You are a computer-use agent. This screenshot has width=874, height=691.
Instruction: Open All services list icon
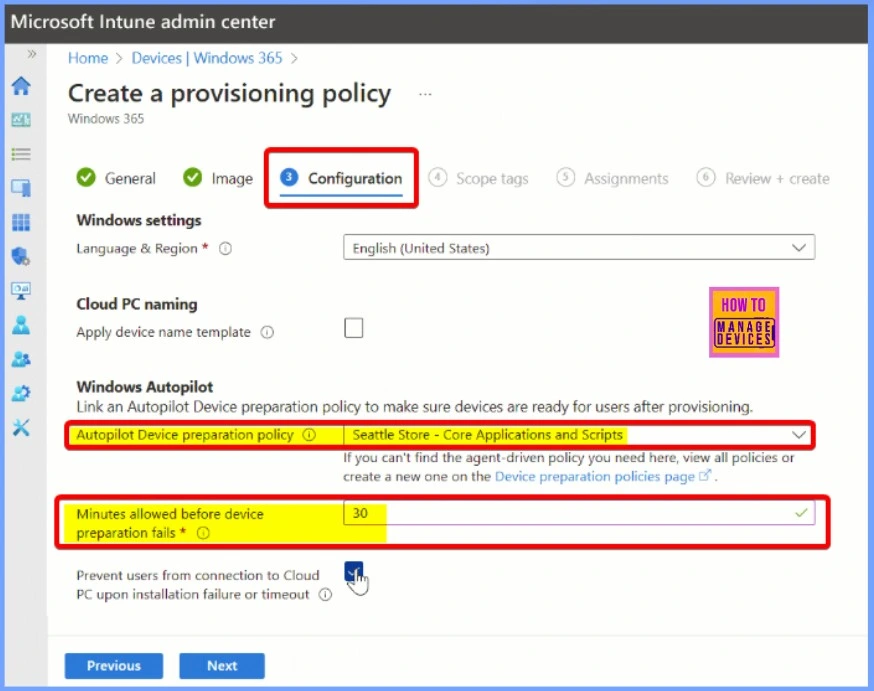coord(21,154)
